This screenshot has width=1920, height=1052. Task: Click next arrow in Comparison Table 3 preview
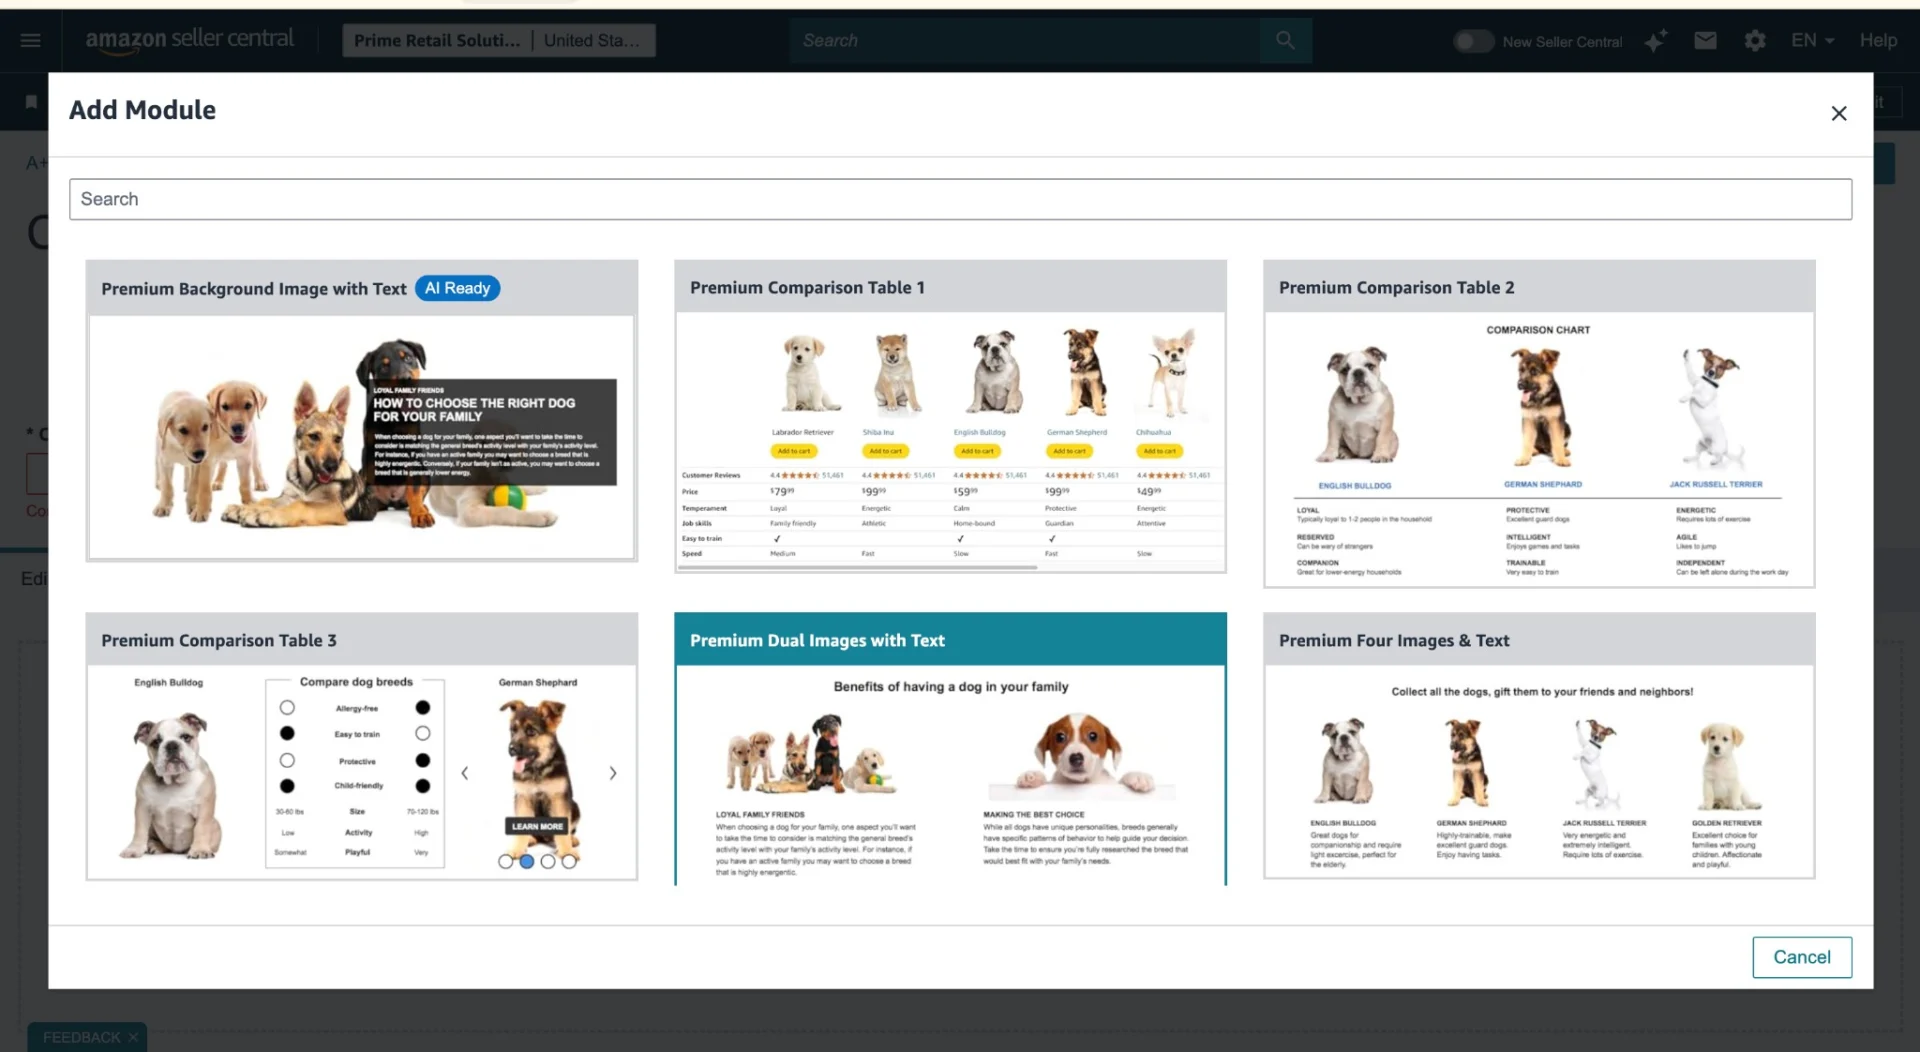click(x=613, y=773)
